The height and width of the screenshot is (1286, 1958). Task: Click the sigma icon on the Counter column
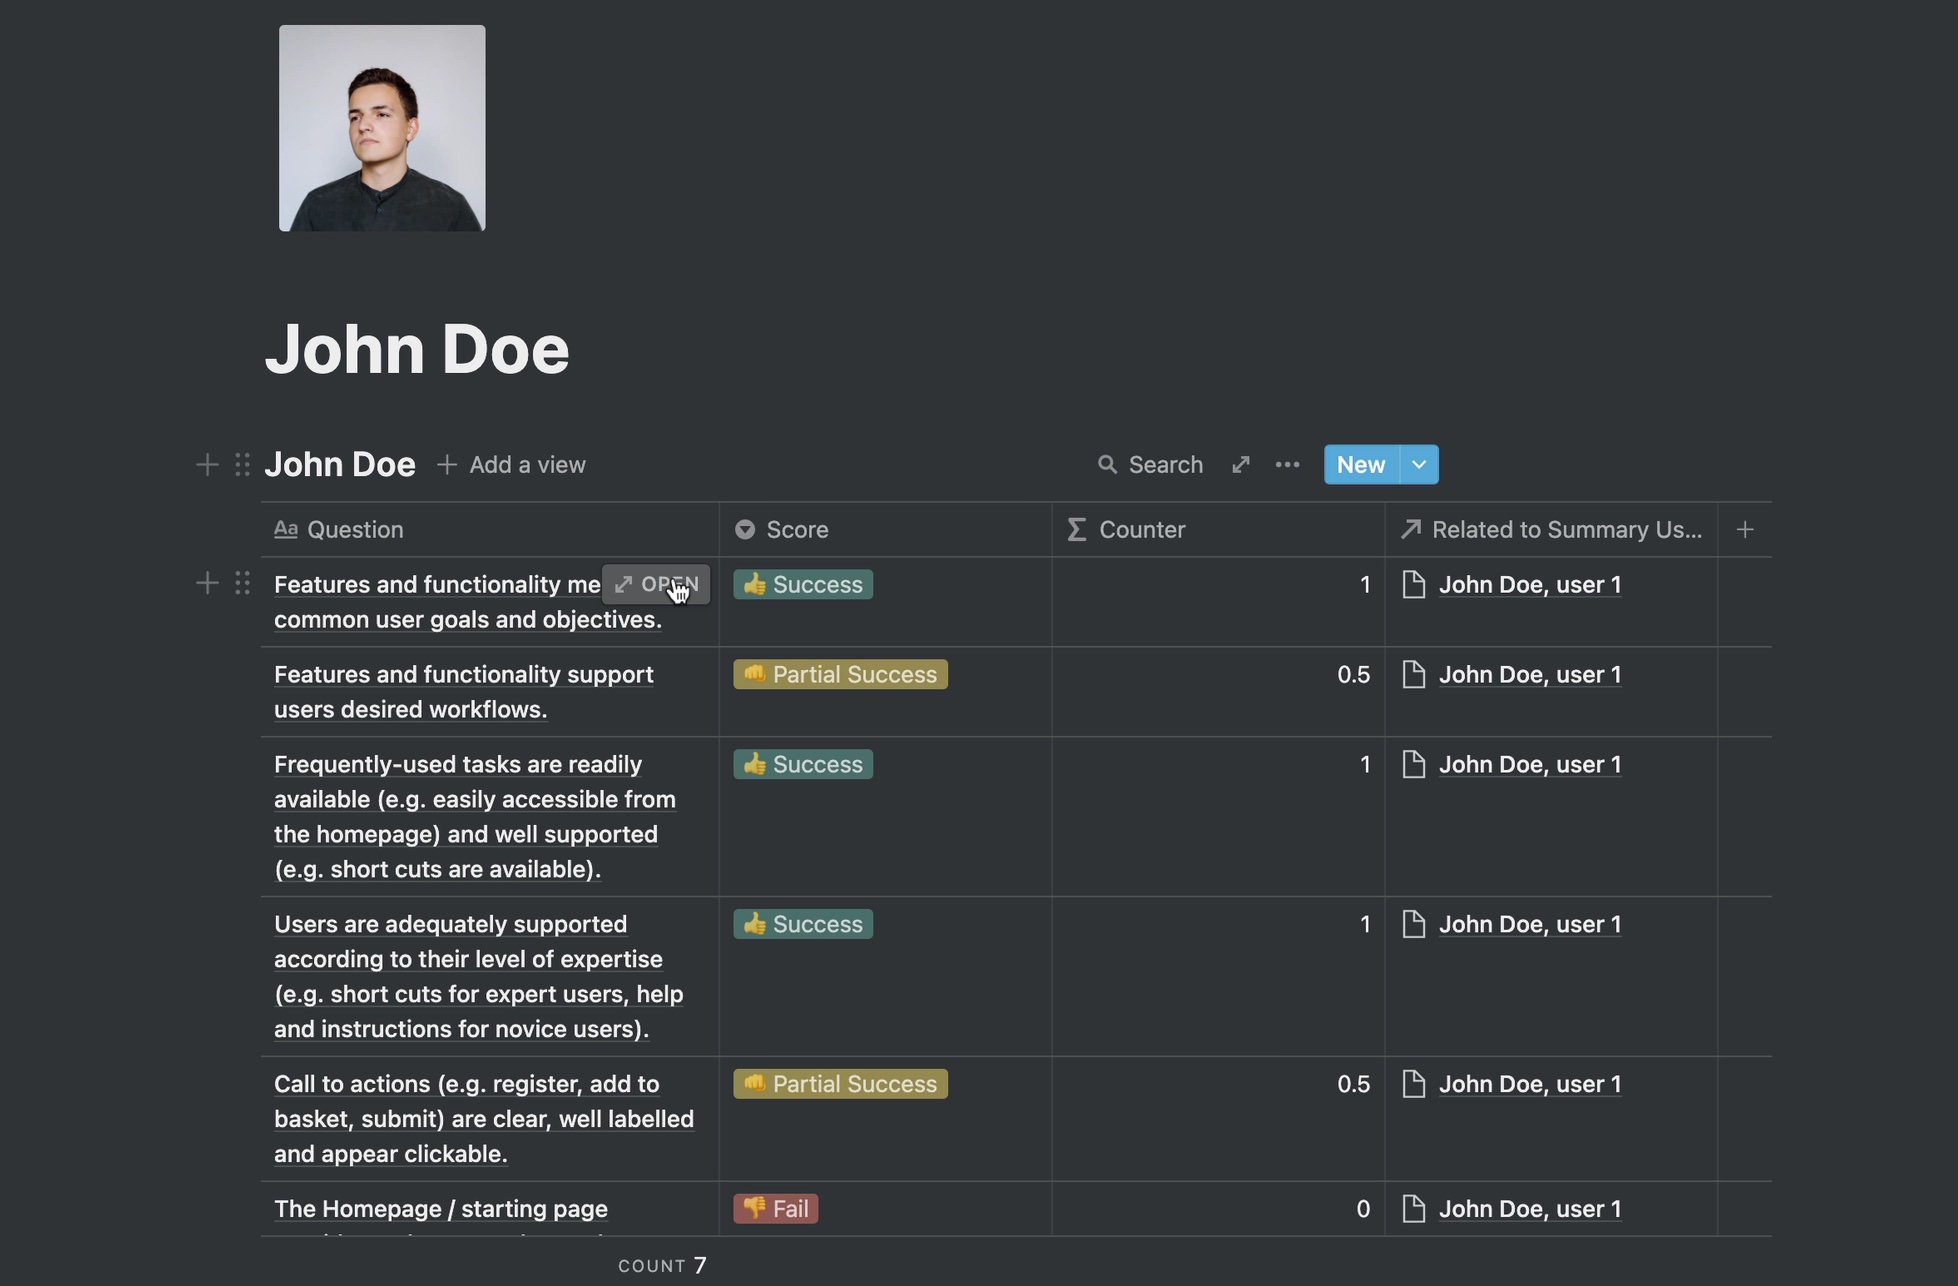click(1074, 529)
